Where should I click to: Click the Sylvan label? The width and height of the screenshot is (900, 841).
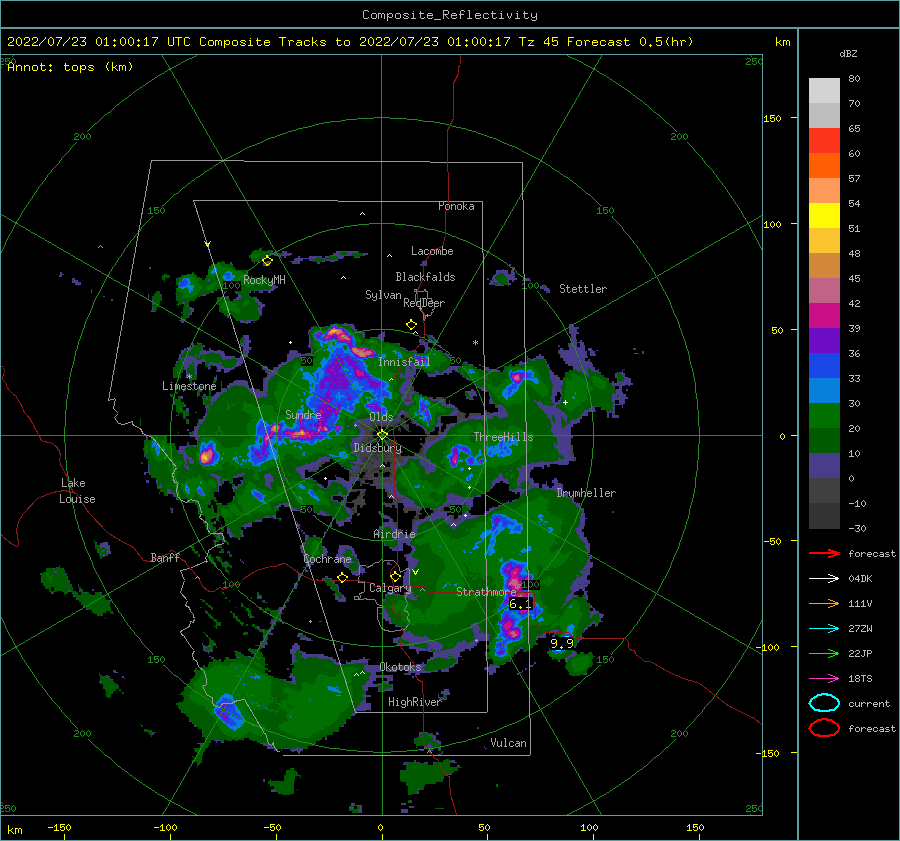click(x=383, y=295)
